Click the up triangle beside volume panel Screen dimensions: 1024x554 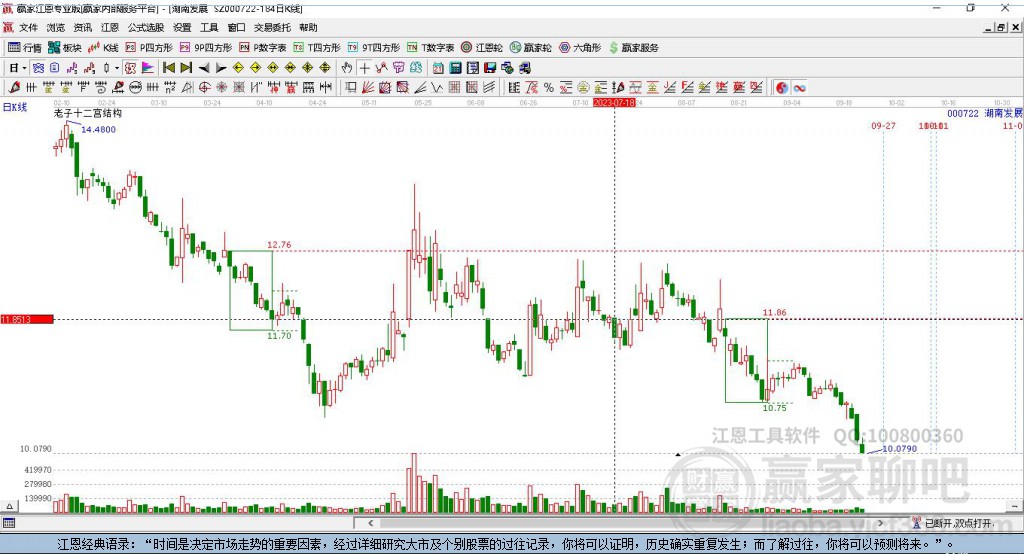(x=9, y=506)
